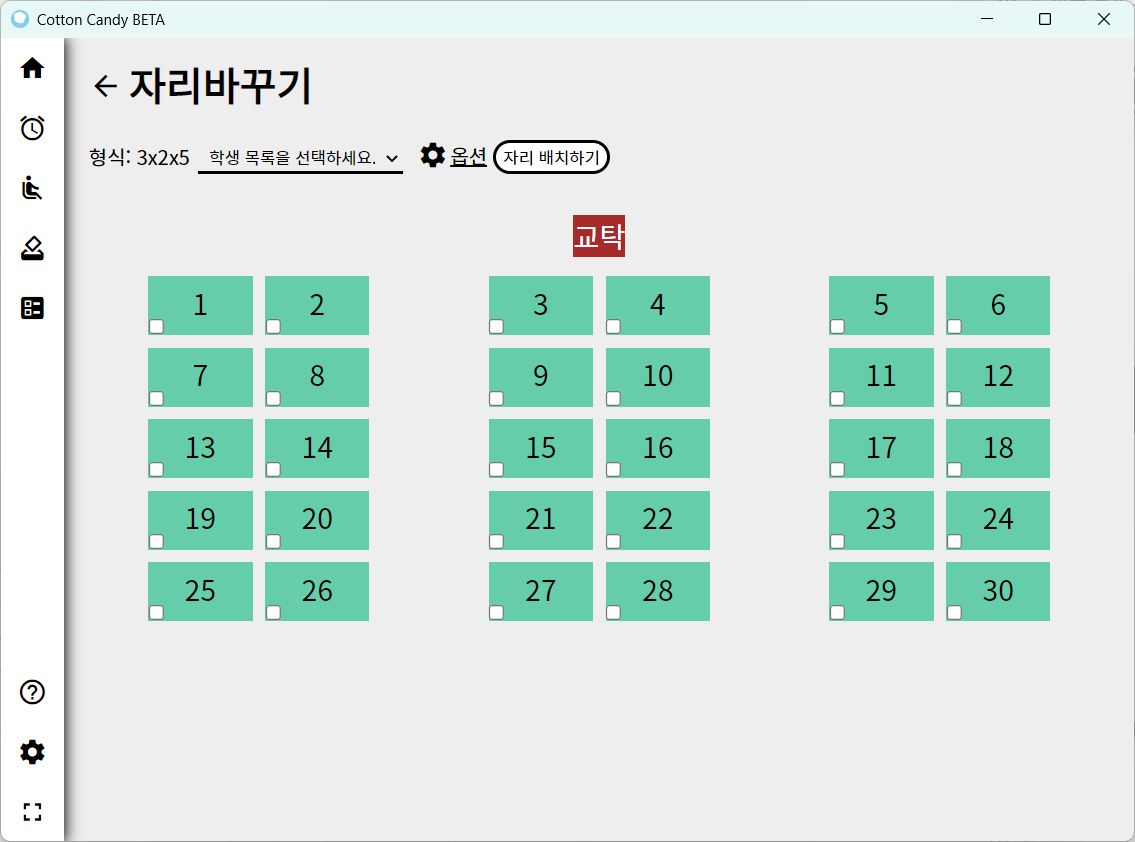Open the home page from sidebar

point(32,68)
